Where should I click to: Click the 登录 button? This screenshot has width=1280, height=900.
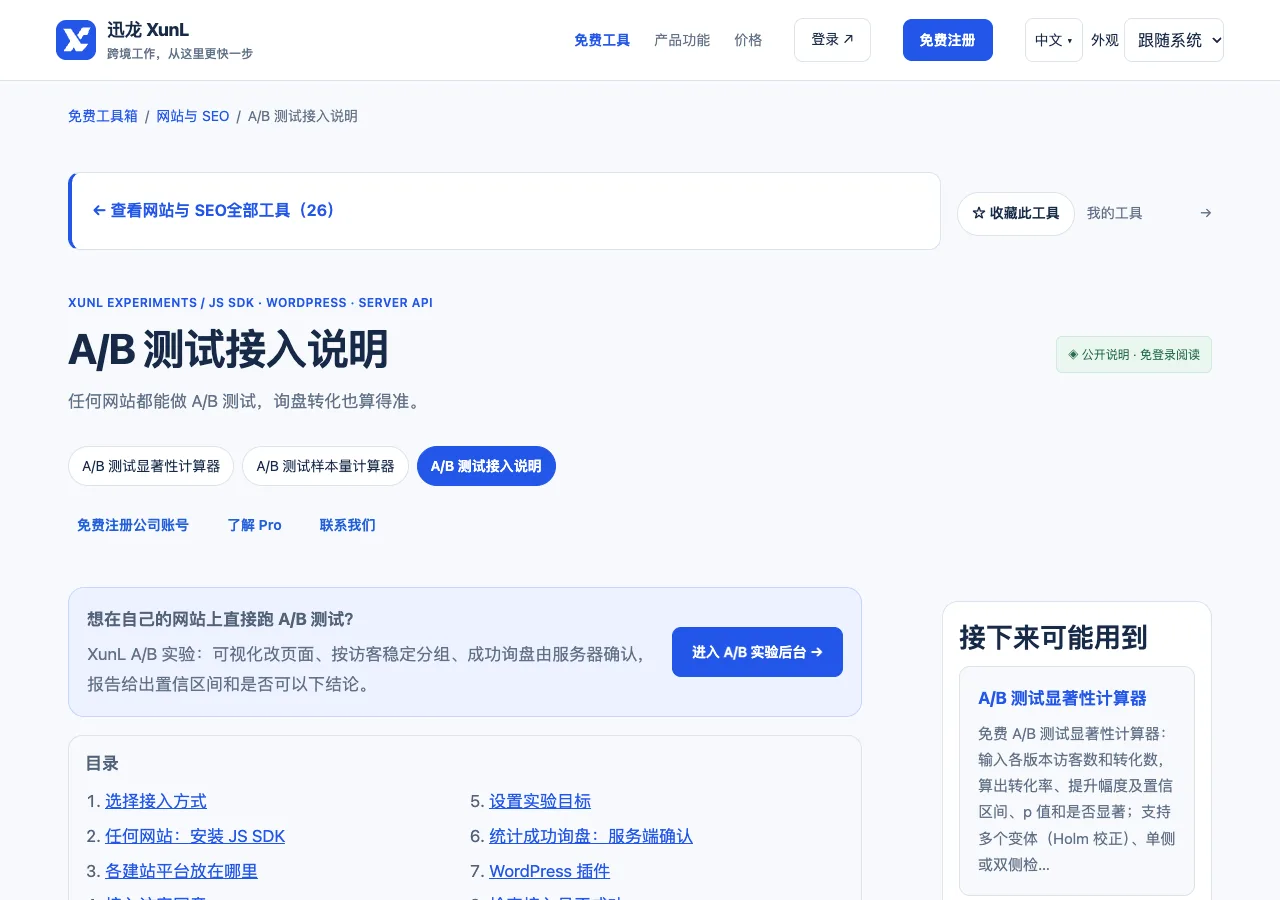pyautogui.click(x=832, y=40)
